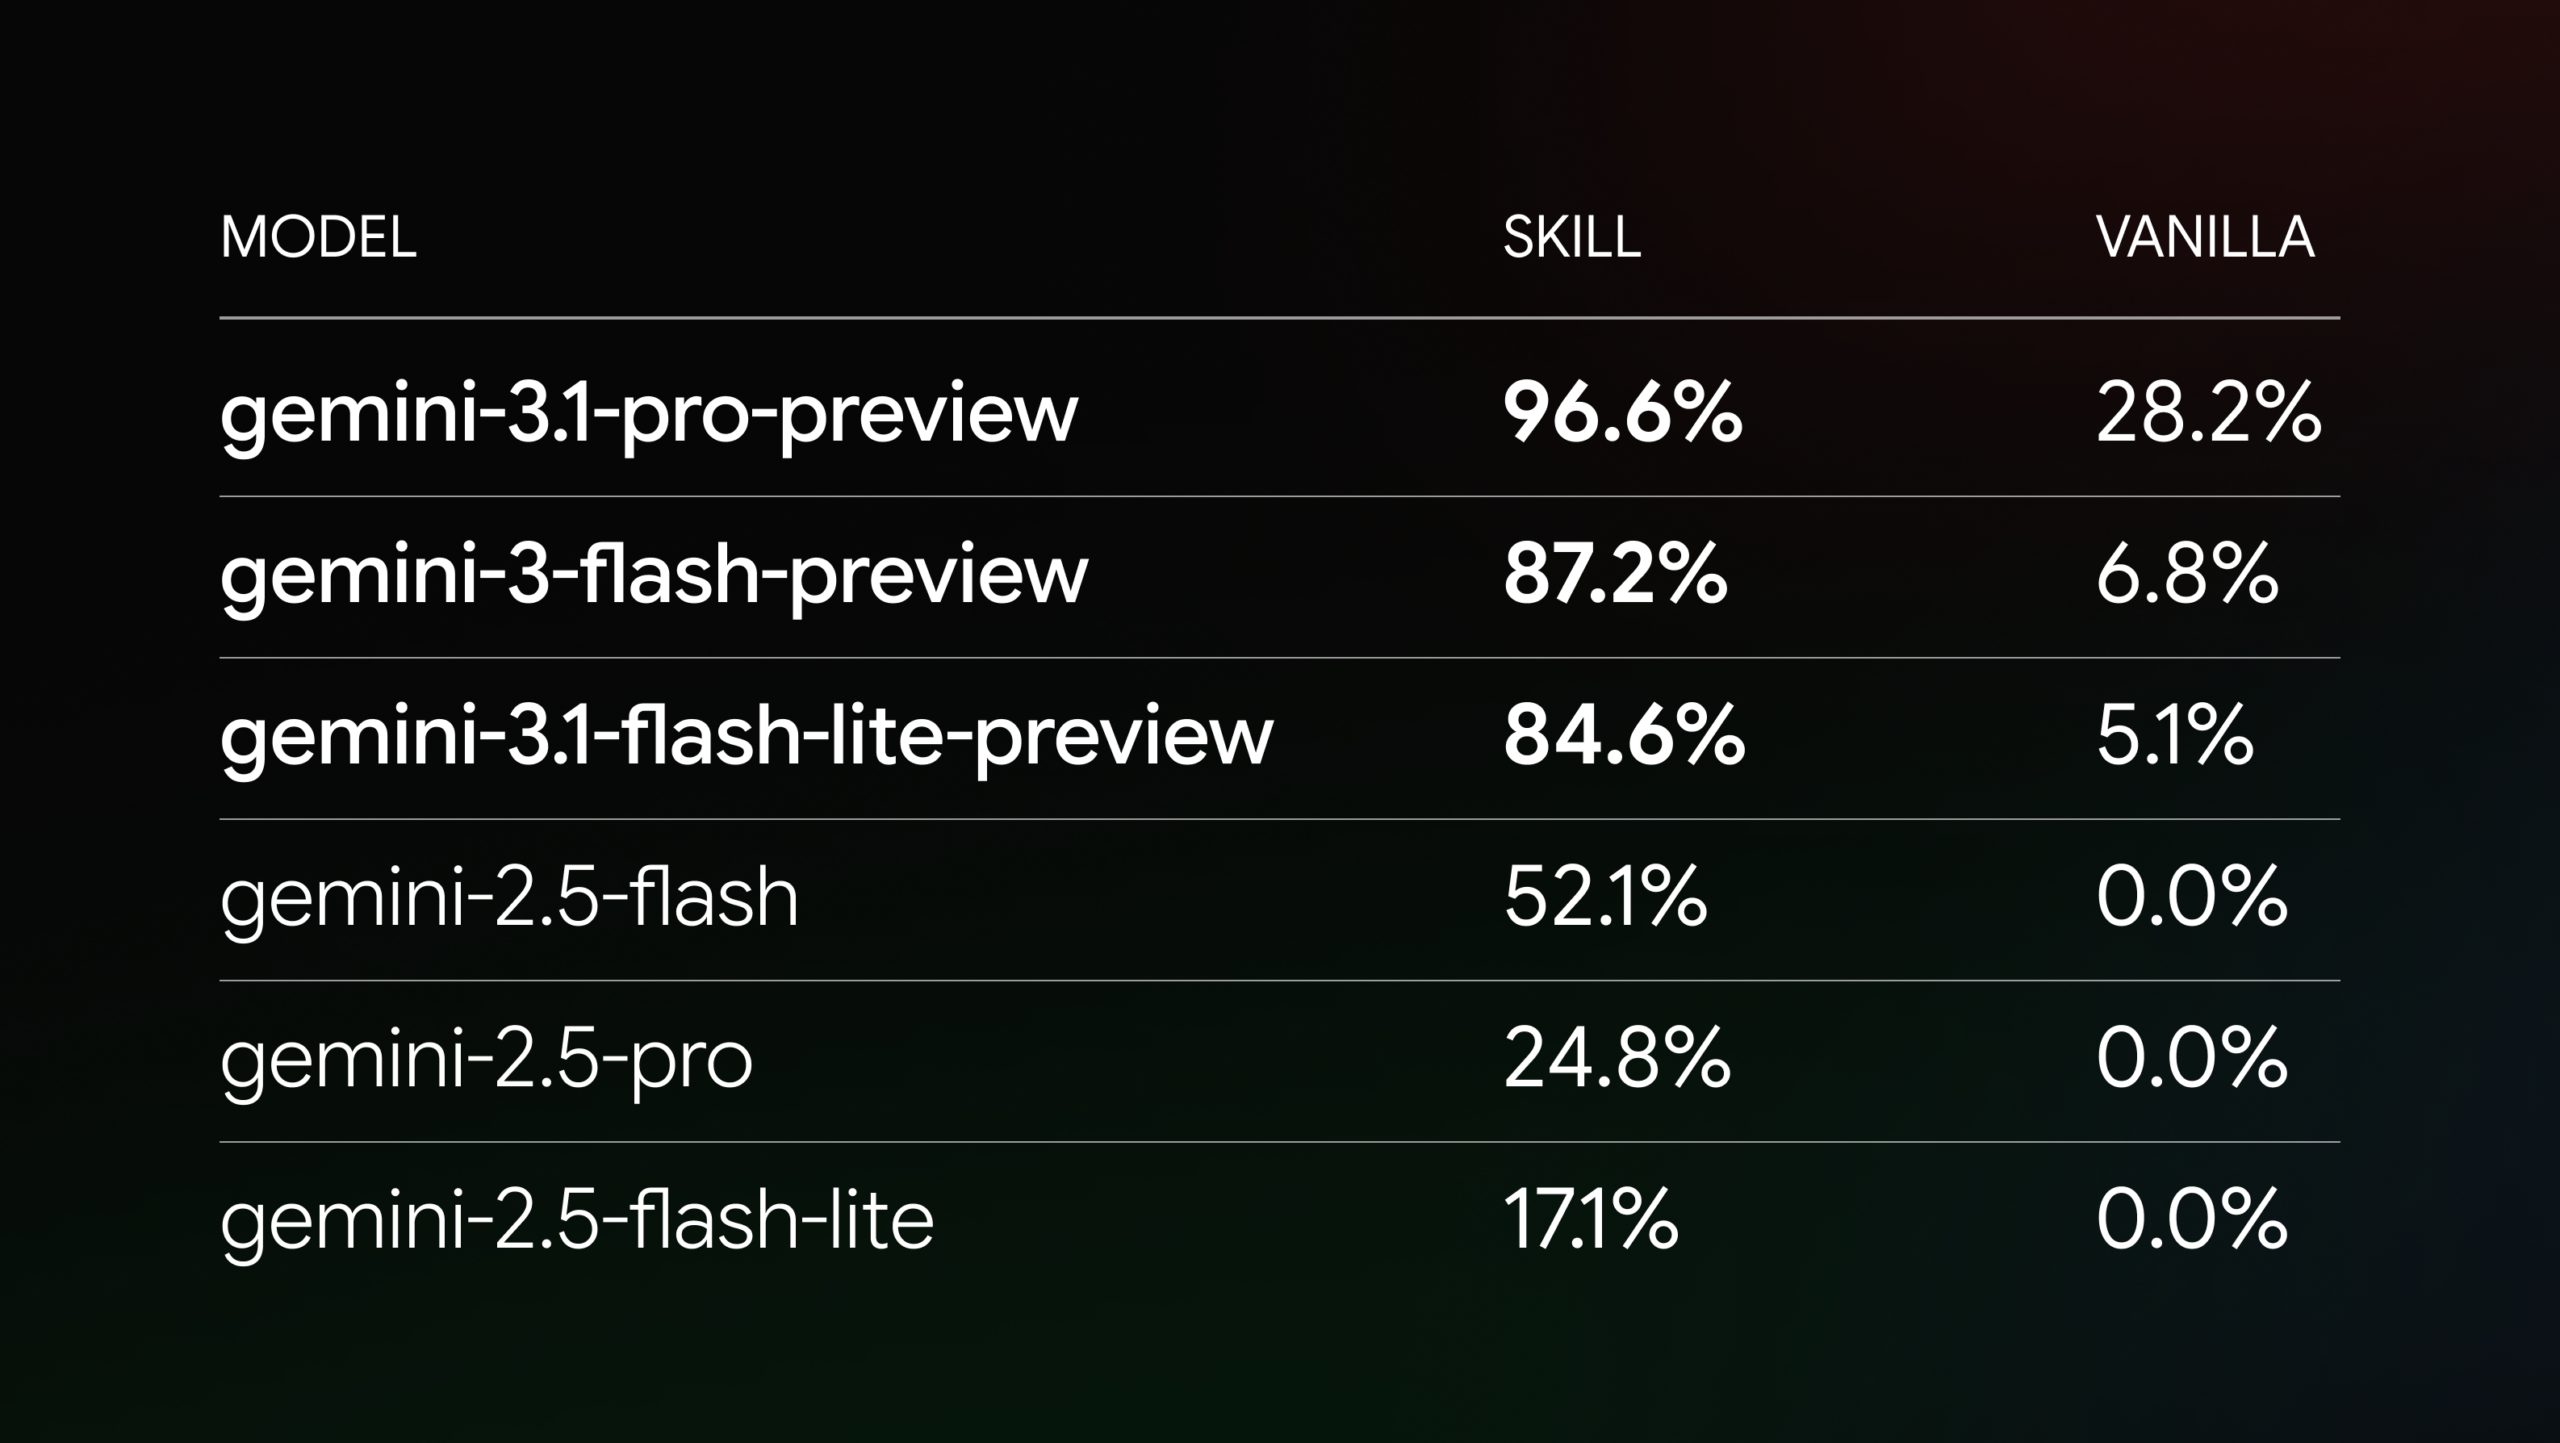Click the gemini-2.5-flash-lite model name

[577, 1220]
